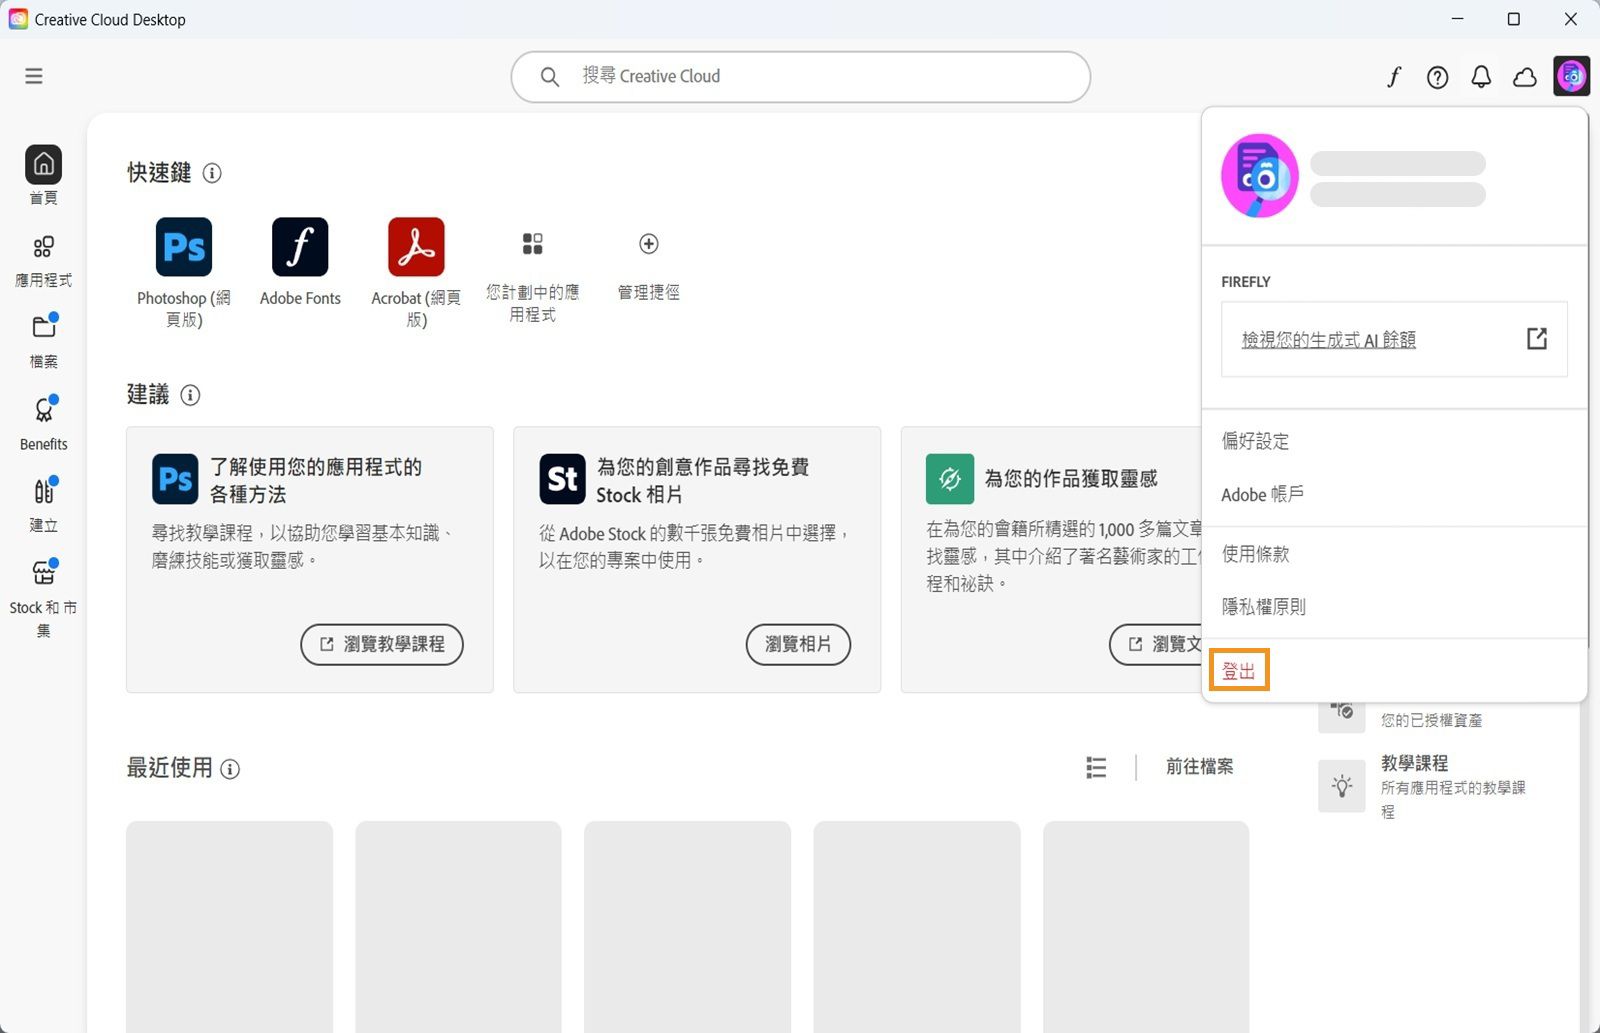Click 登出 to sign out
The image size is (1600, 1033).
click(x=1239, y=671)
